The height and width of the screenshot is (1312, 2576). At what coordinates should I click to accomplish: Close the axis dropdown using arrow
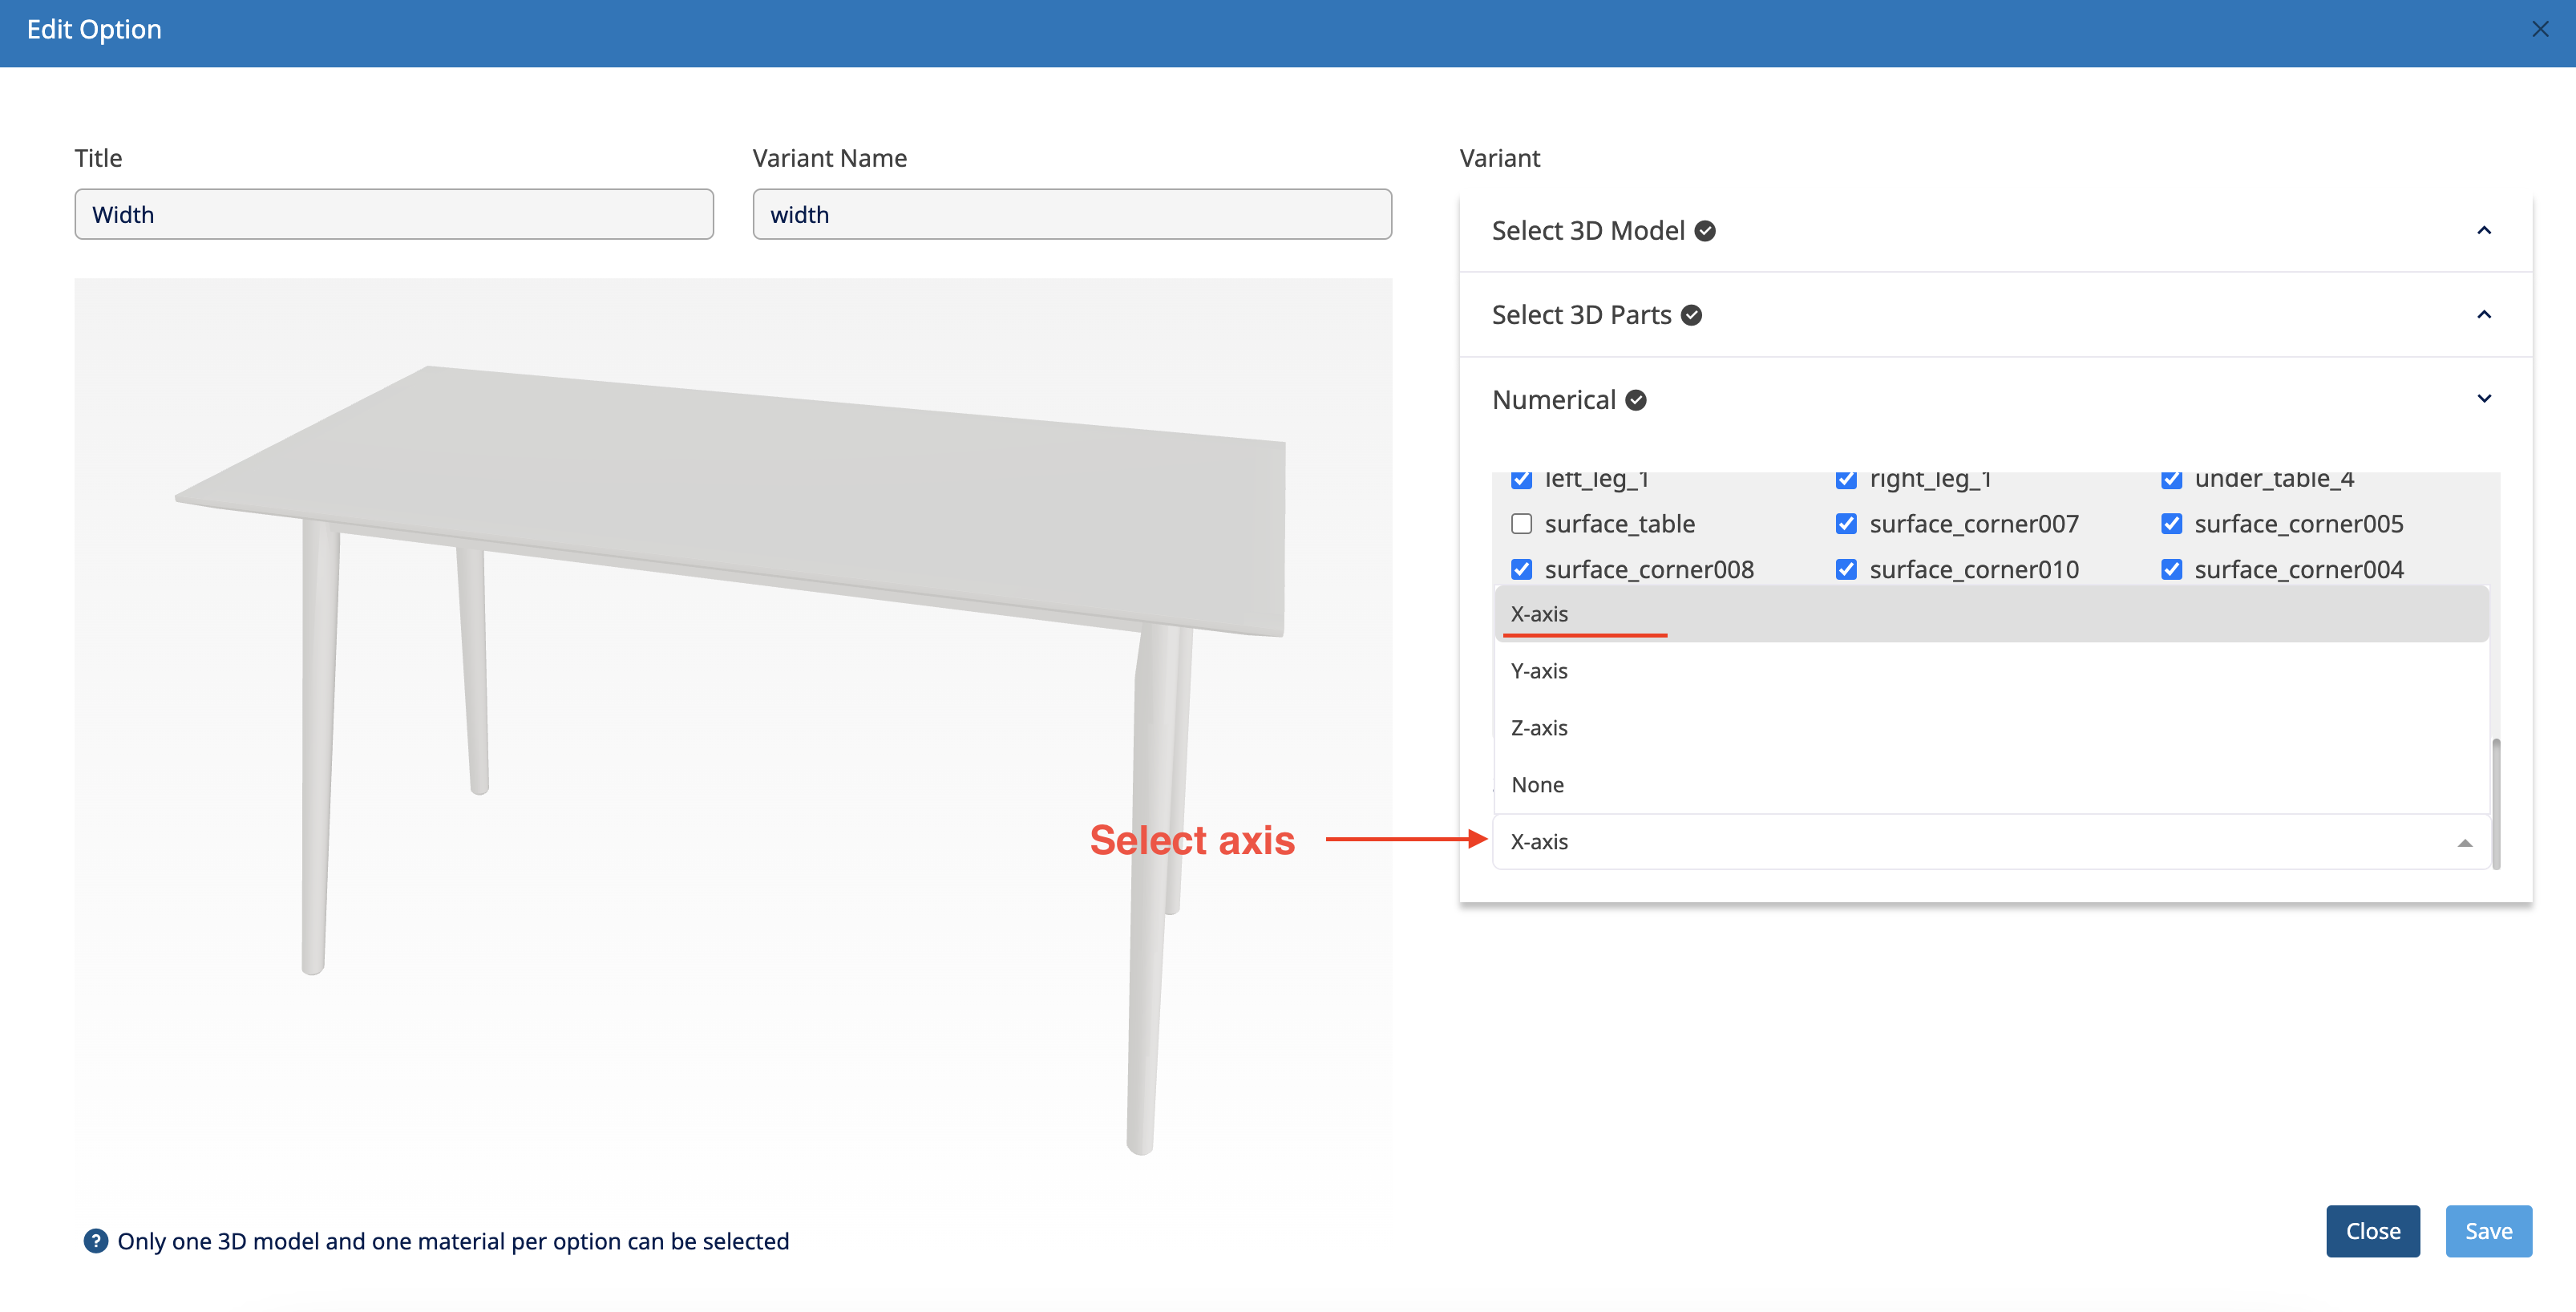click(2464, 843)
